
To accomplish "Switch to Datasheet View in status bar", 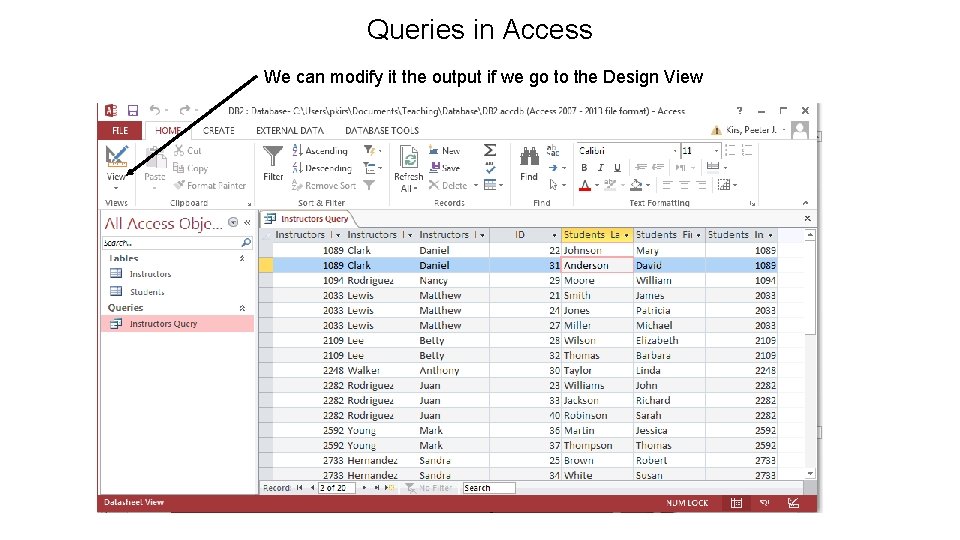I will (x=736, y=503).
